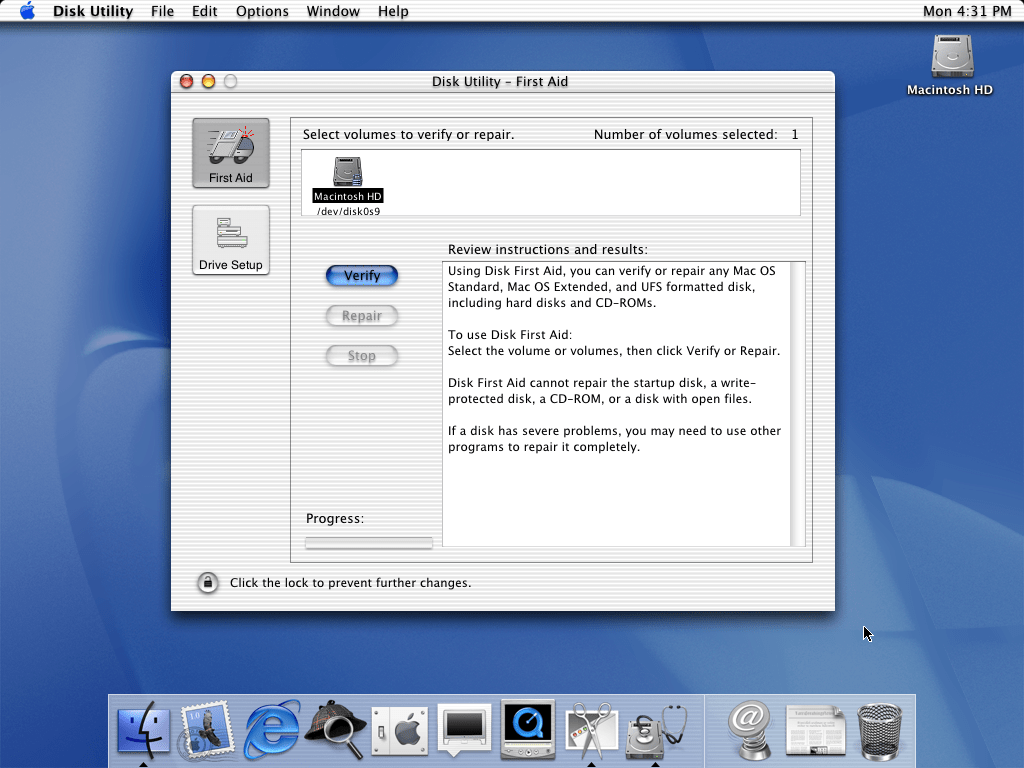Click the results text area scrollbar
The width and height of the screenshot is (1024, 768).
797,404
